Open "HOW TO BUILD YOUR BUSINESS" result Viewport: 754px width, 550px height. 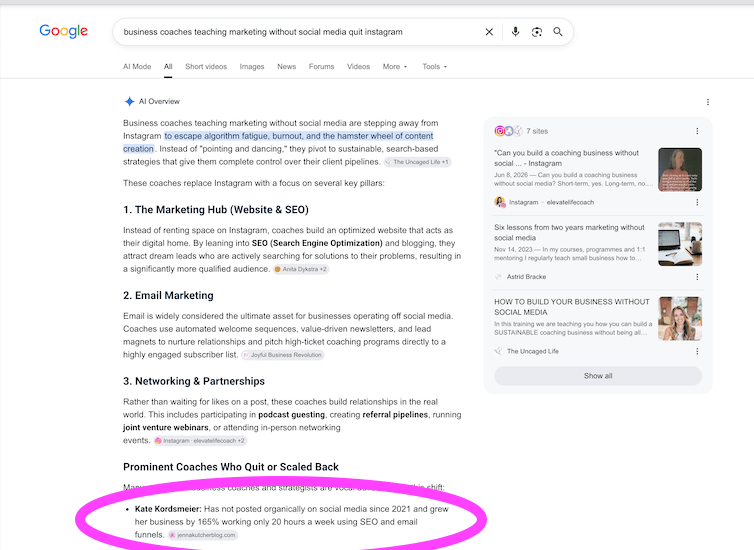571,307
